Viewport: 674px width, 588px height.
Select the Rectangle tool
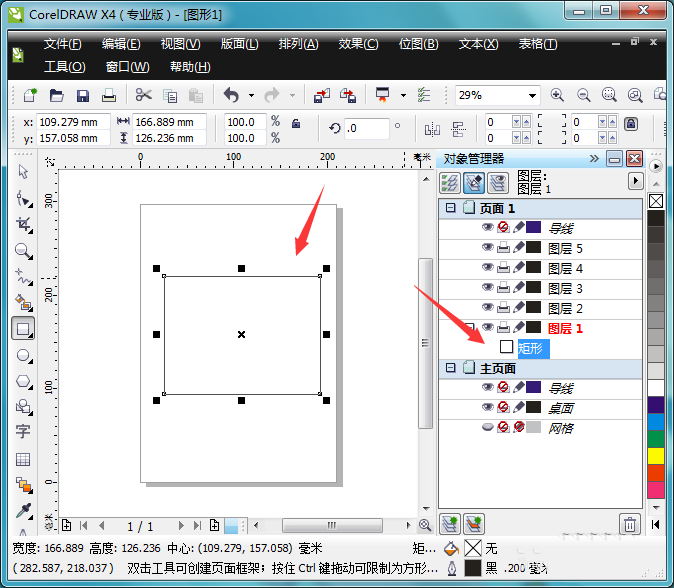pos(23,329)
